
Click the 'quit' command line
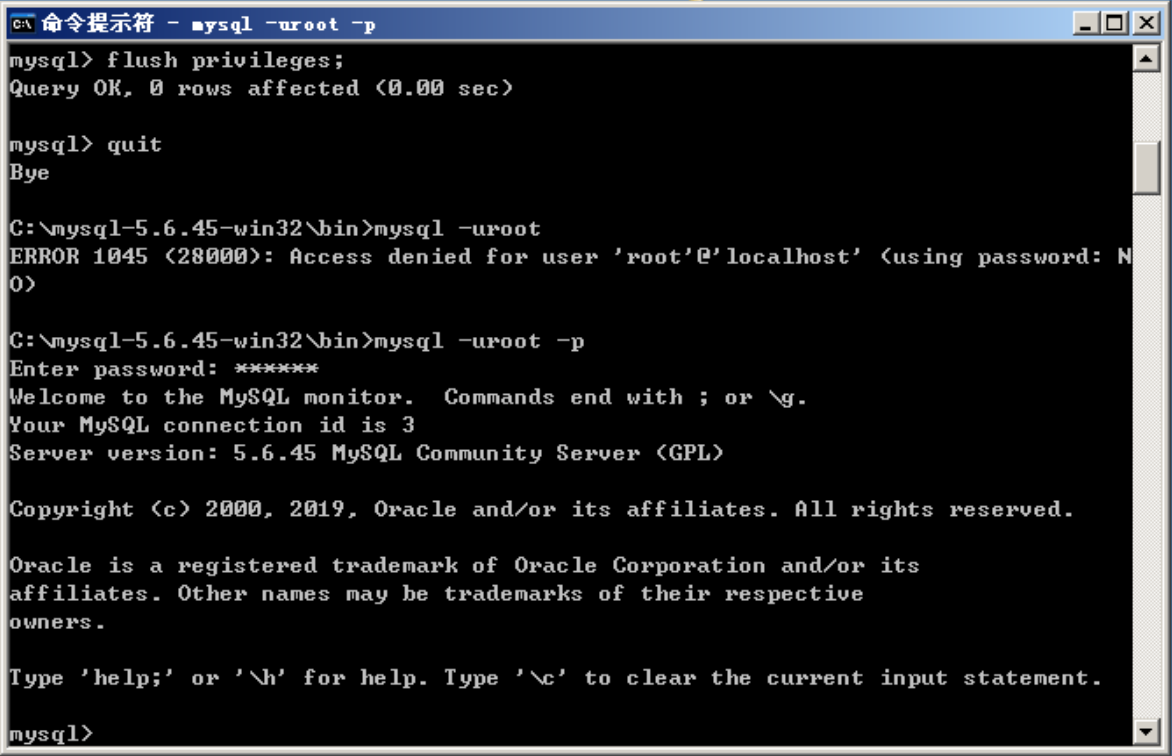(x=85, y=144)
